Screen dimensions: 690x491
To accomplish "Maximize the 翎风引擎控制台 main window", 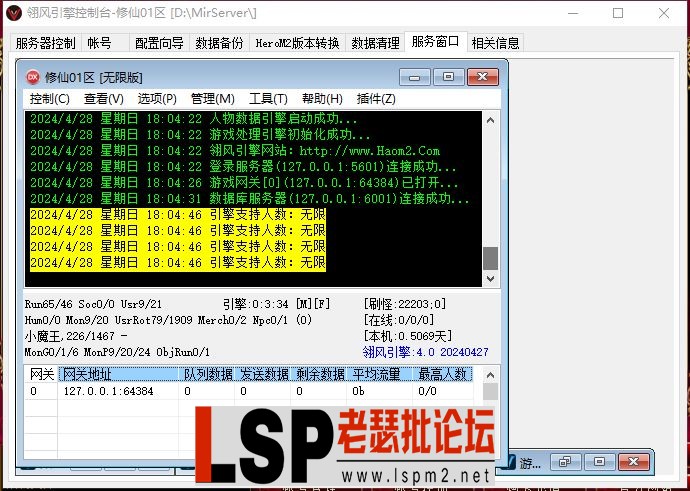I will pos(618,13).
